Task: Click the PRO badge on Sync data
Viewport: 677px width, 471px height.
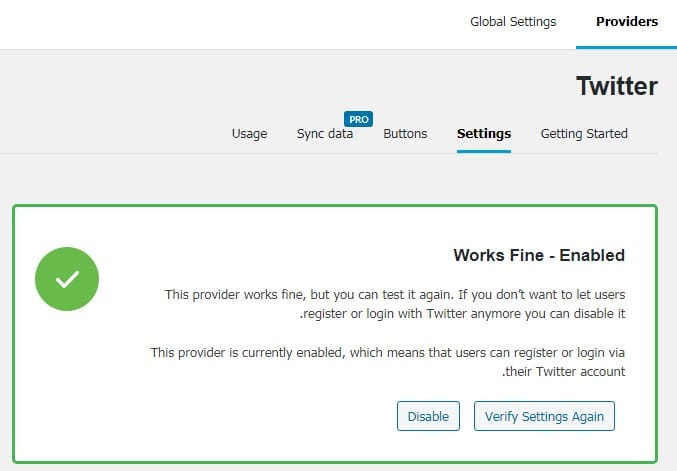Action: click(358, 119)
